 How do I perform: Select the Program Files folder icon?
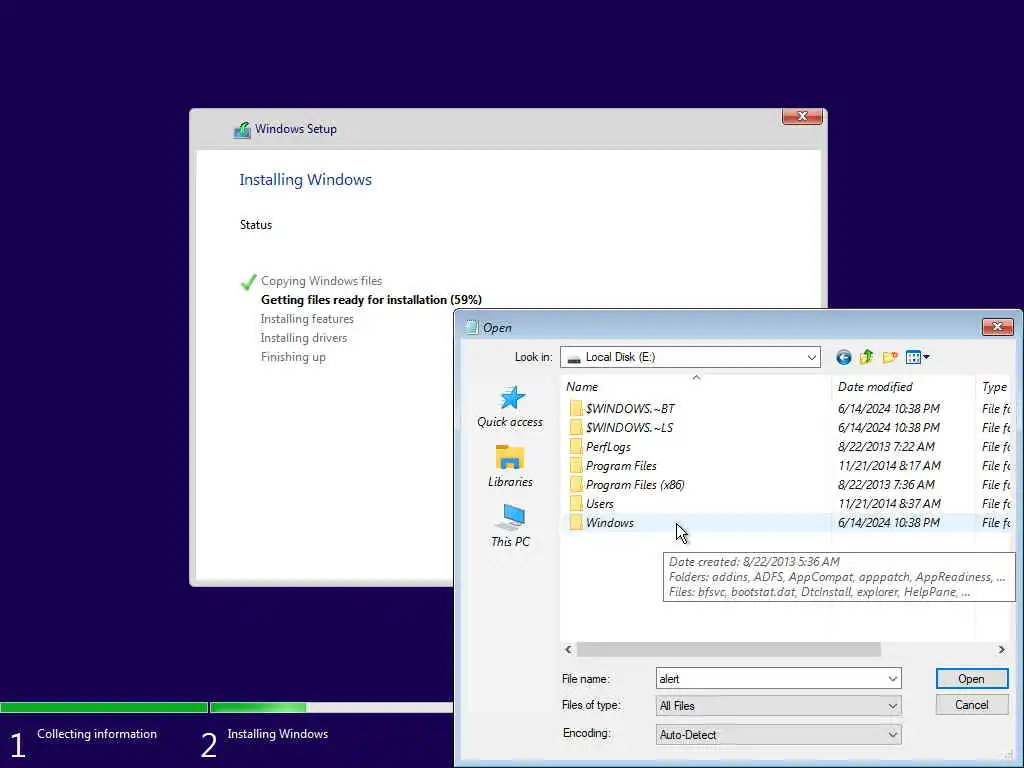point(575,466)
